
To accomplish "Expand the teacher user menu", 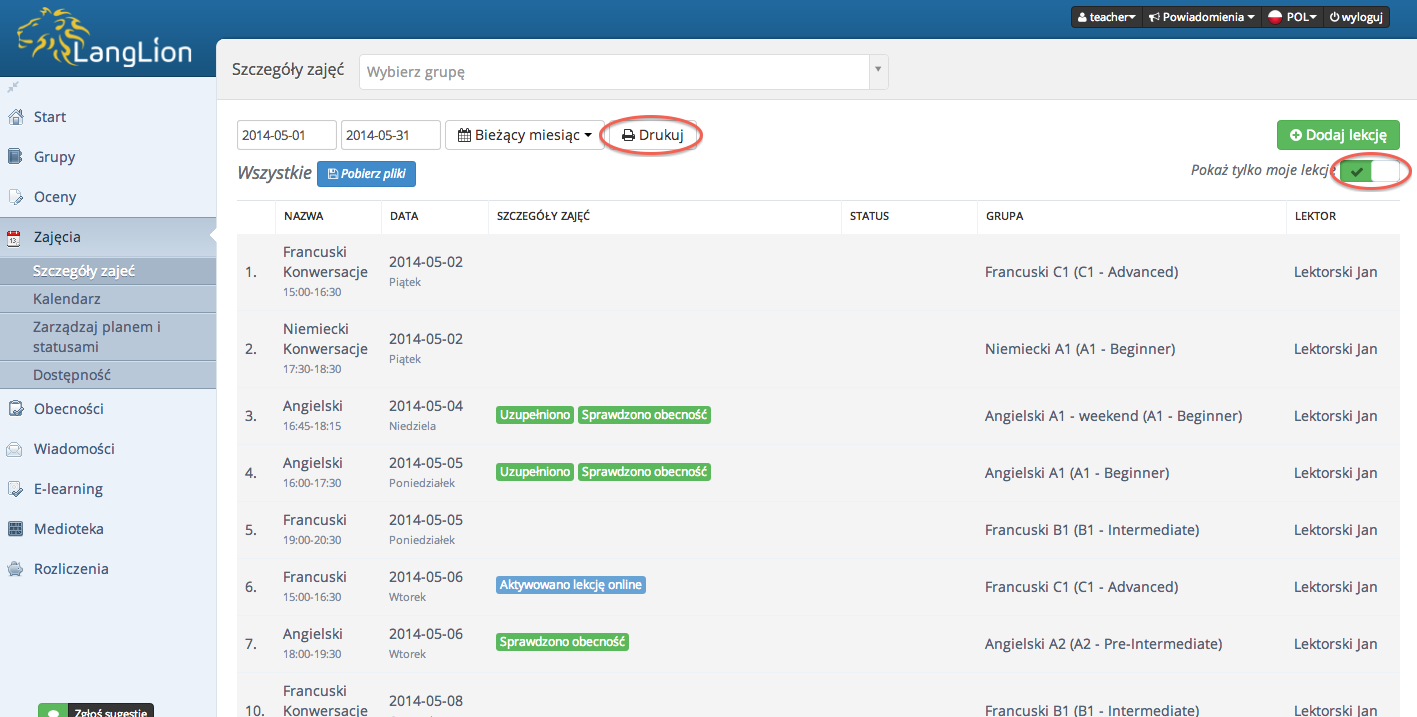I will coord(1107,17).
